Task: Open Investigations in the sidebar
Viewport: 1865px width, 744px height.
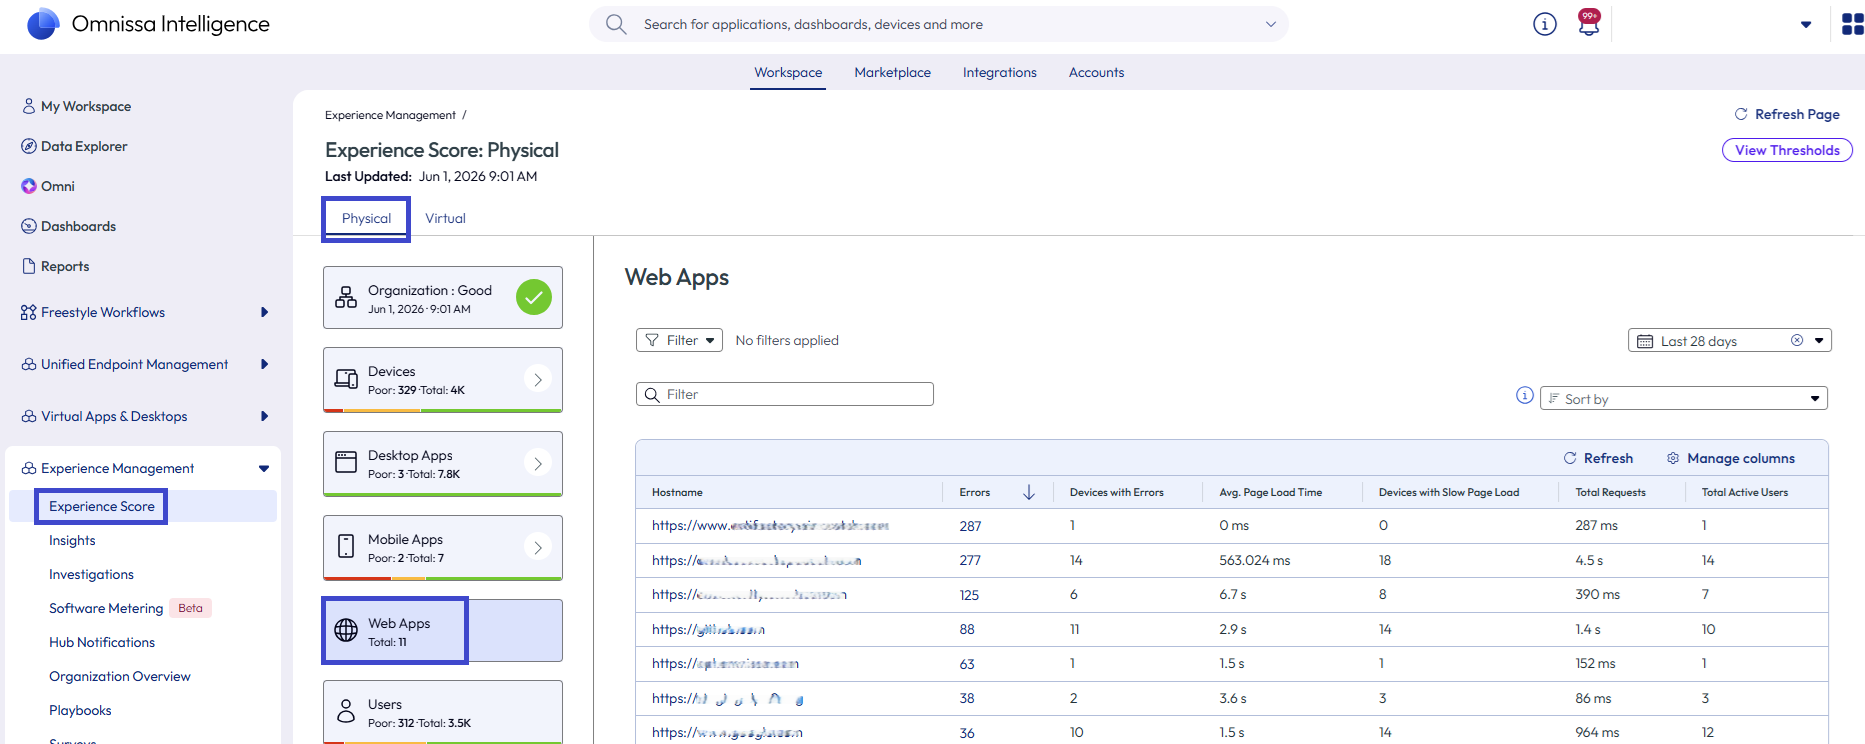Action: click(91, 574)
